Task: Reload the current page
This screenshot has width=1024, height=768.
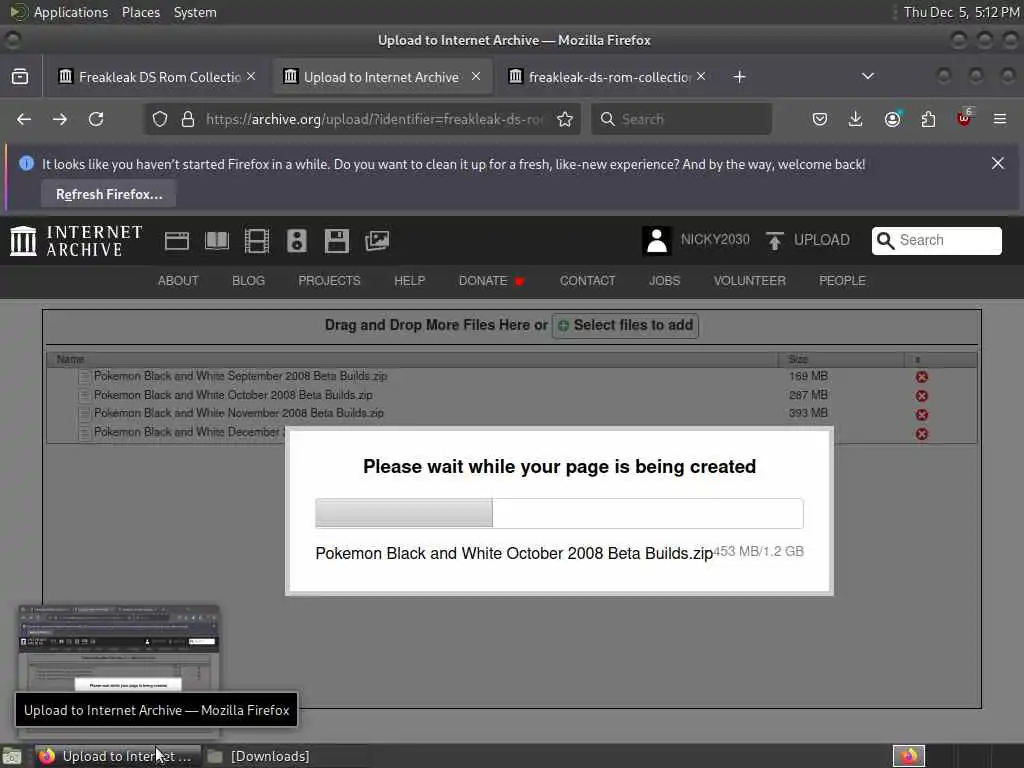Action: tap(96, 120)
